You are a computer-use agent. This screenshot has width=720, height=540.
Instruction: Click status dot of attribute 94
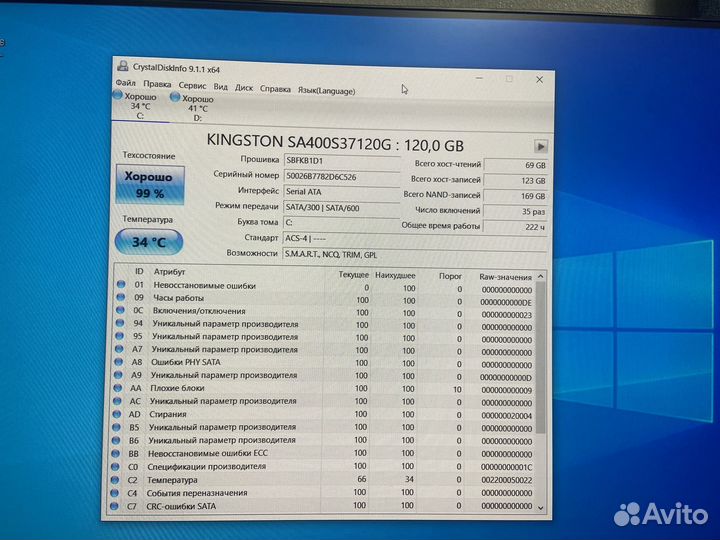click(119, 323)
